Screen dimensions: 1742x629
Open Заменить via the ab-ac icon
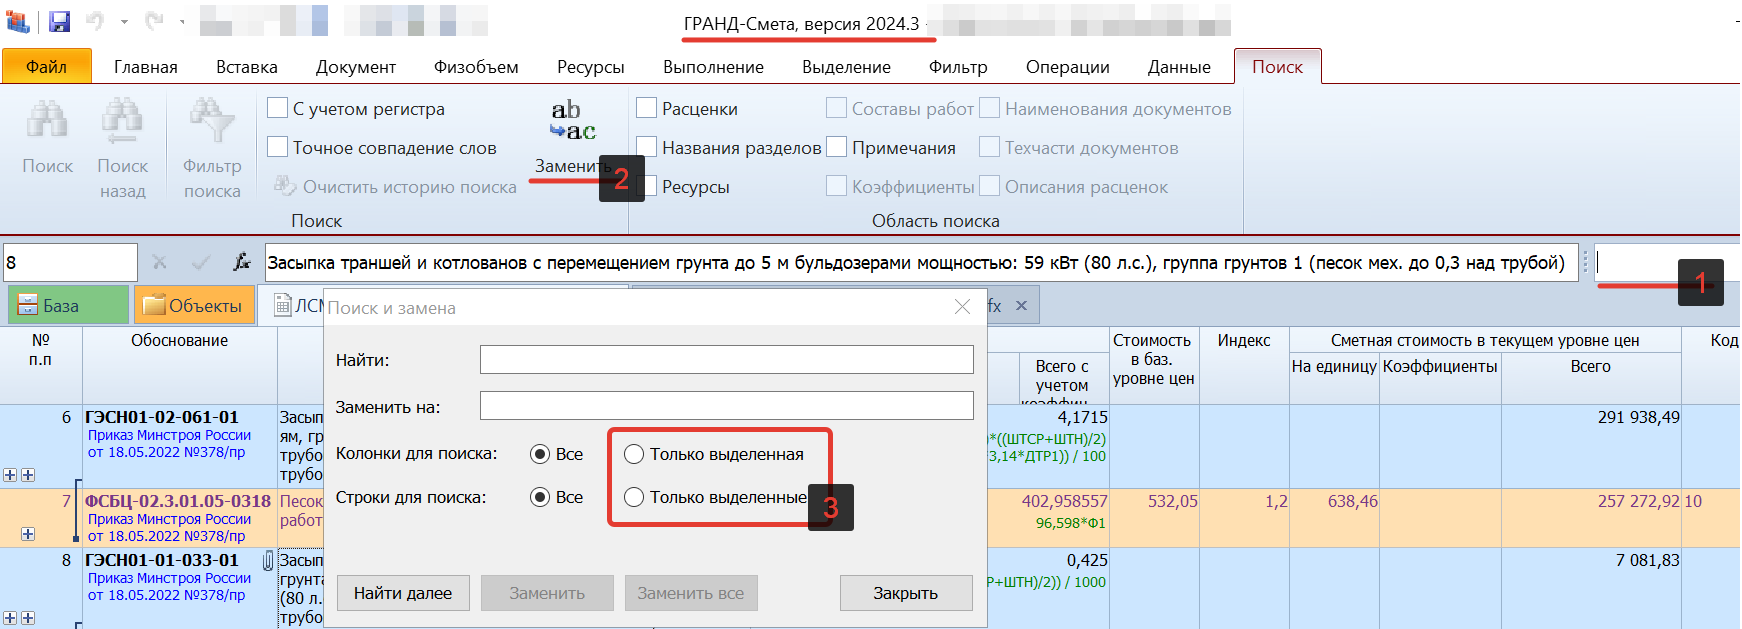(572, 120)
